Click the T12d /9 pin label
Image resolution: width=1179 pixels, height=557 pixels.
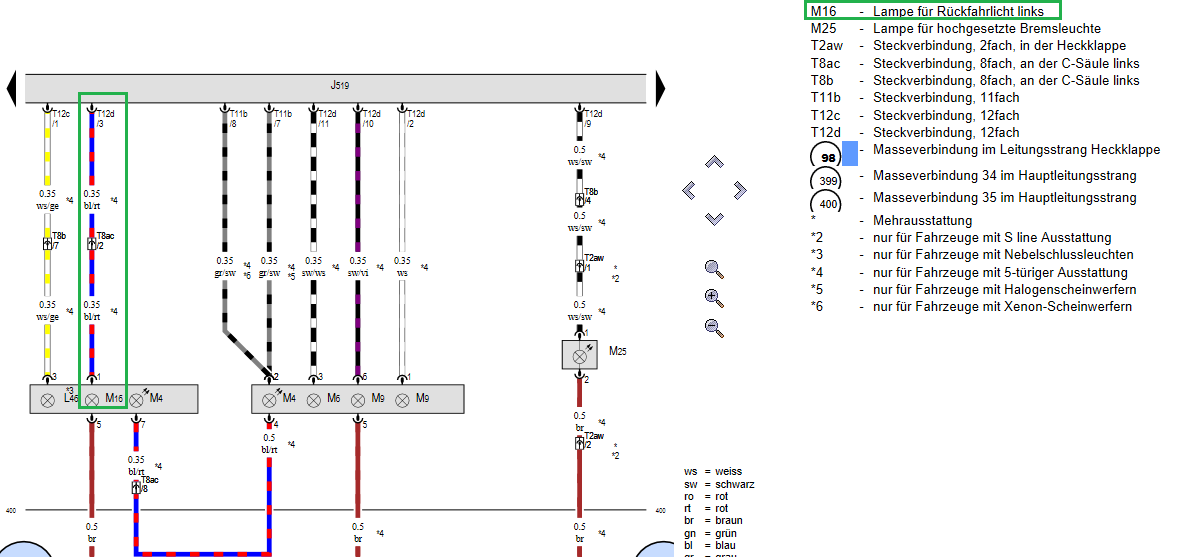tap(593, 118)
